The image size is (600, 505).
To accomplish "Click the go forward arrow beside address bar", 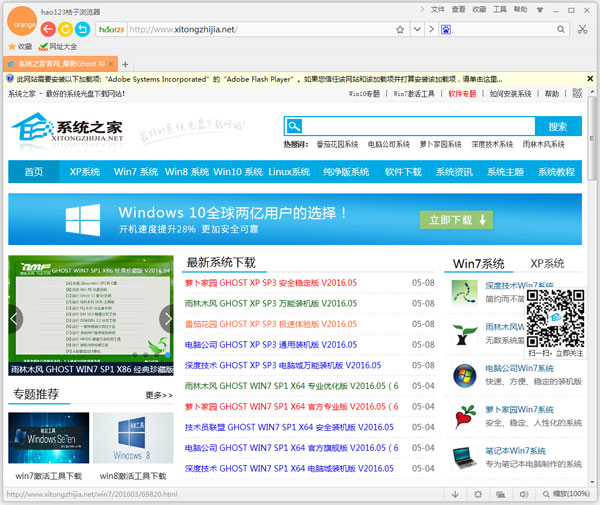I will [431, 29].
